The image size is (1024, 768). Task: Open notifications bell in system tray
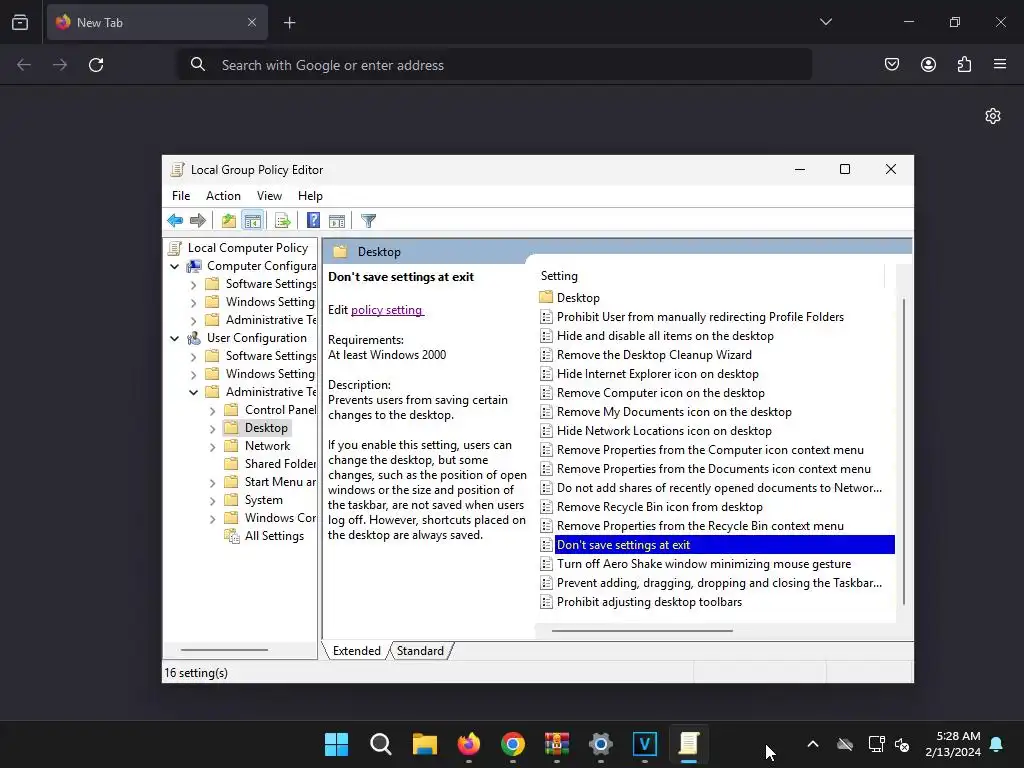pos(996,744)
